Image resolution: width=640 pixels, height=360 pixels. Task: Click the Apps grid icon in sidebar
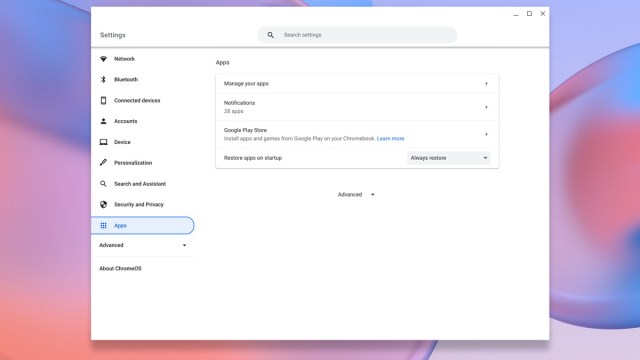point(103,225)
